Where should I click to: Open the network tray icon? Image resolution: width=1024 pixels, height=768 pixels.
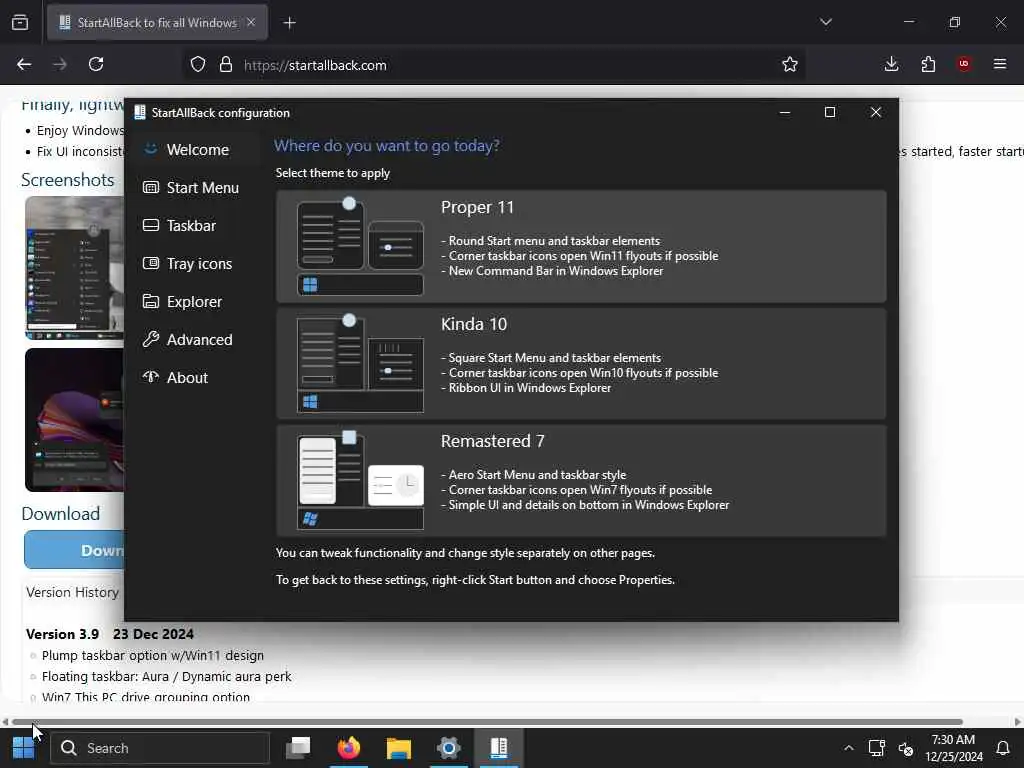coord(876,748)
